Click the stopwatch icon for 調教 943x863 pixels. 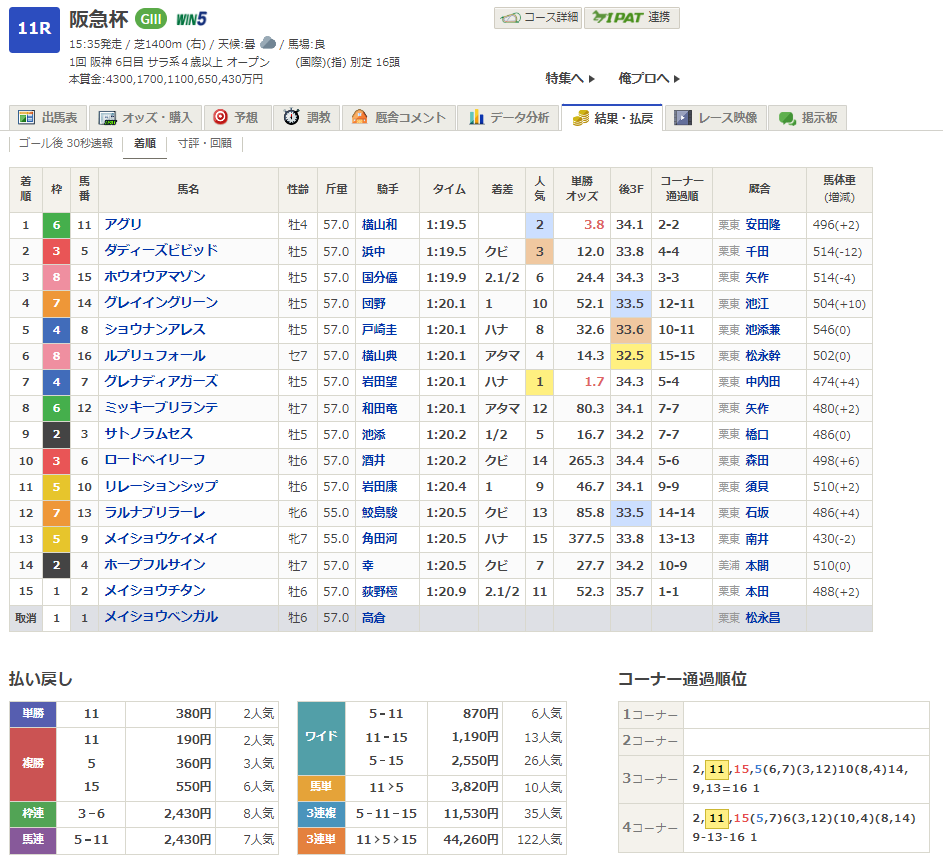[291, 118]
